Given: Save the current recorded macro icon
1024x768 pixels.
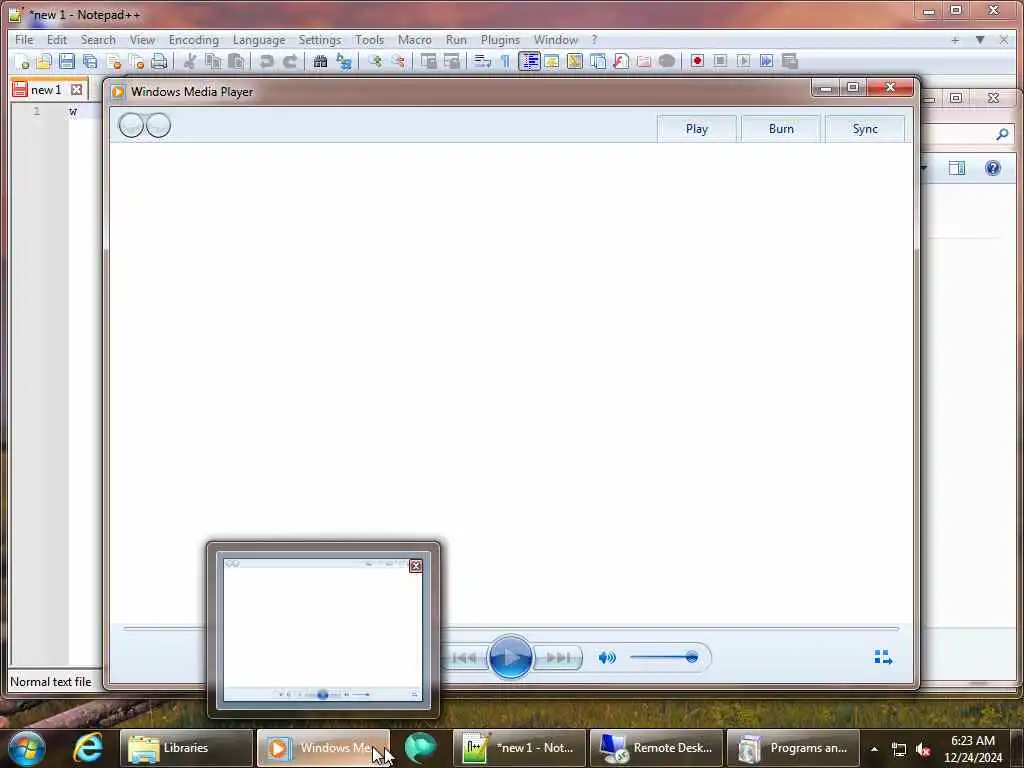Looking at the screenshot, I should point(790,61).
